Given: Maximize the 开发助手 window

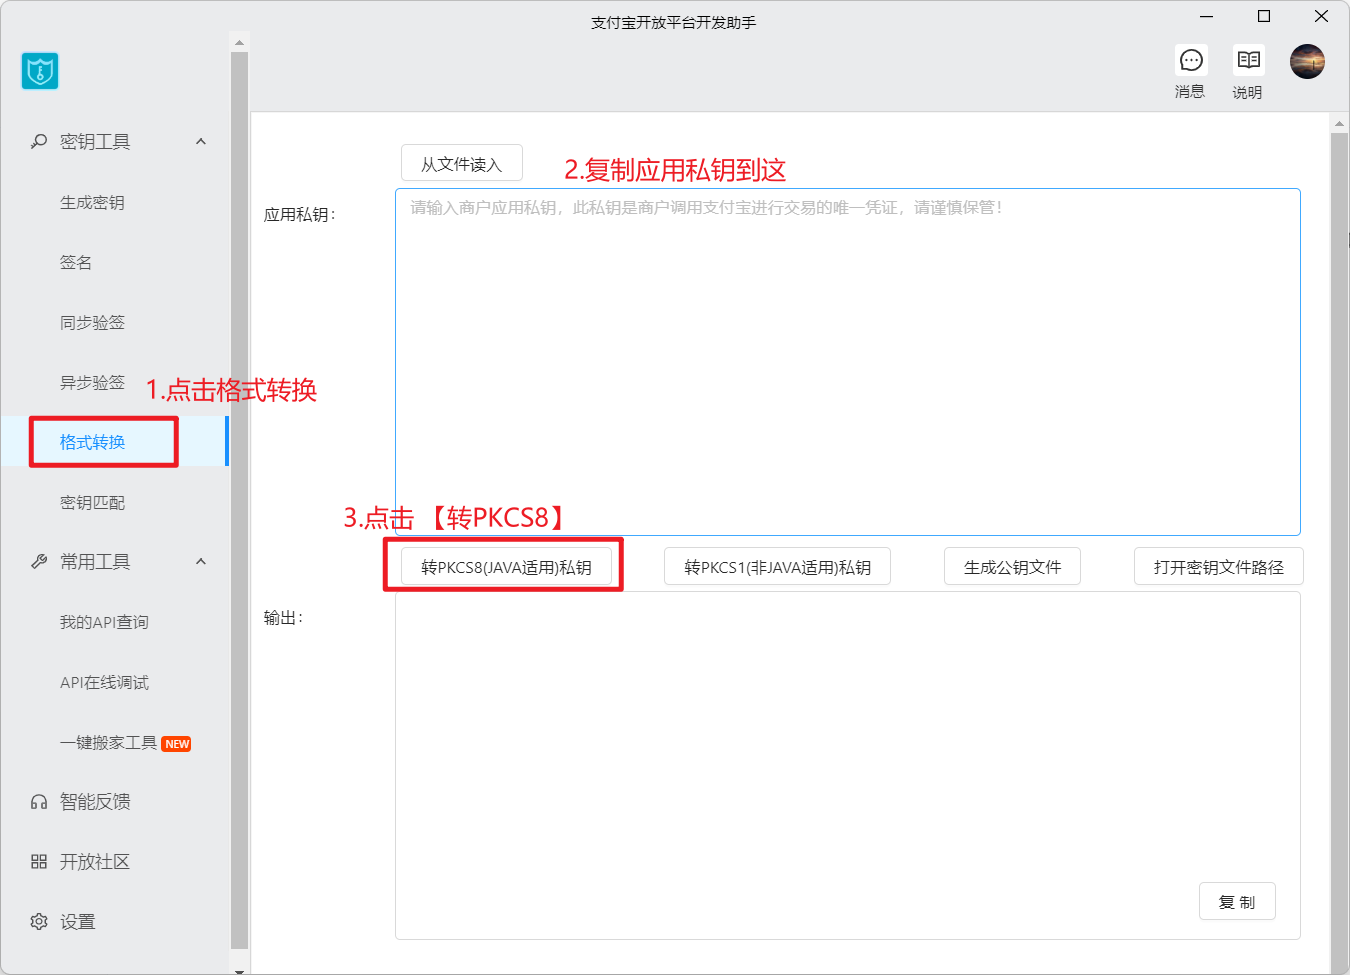Looking at the screenshot, I should [x=1264, y=16].
